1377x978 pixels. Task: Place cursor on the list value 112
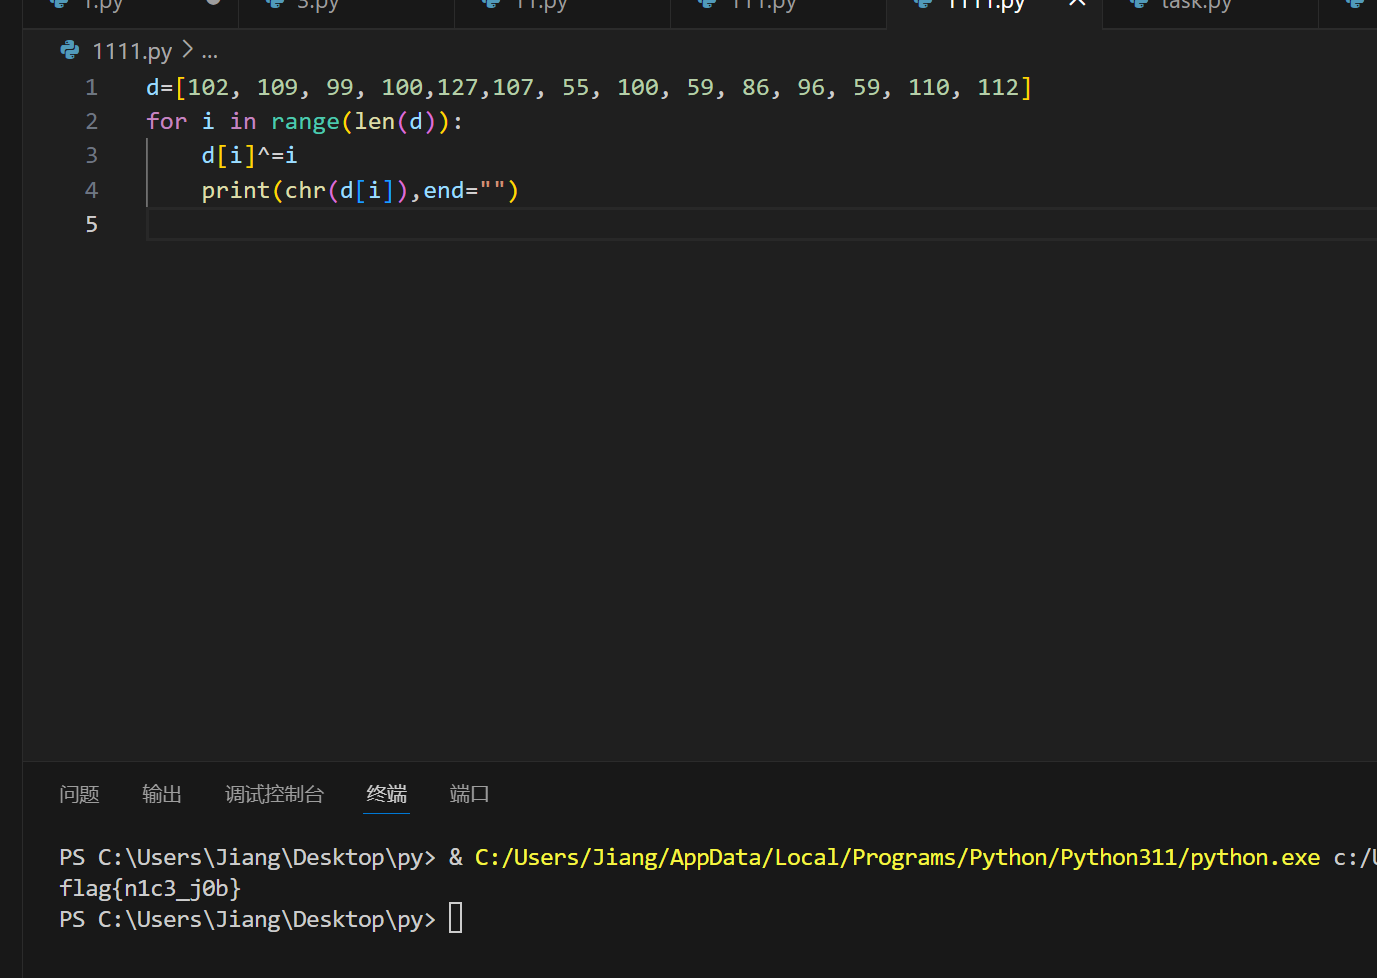coord(997,88)
